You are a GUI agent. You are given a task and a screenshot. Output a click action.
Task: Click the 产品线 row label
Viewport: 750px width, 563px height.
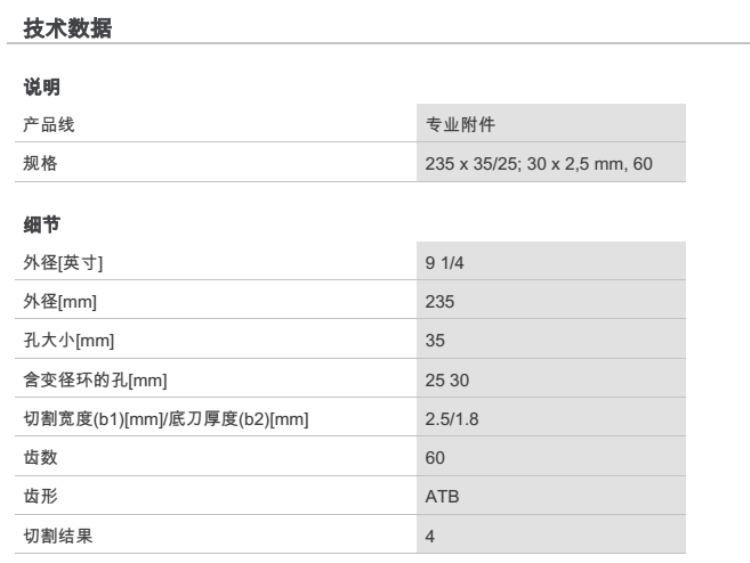pos(49,125)
